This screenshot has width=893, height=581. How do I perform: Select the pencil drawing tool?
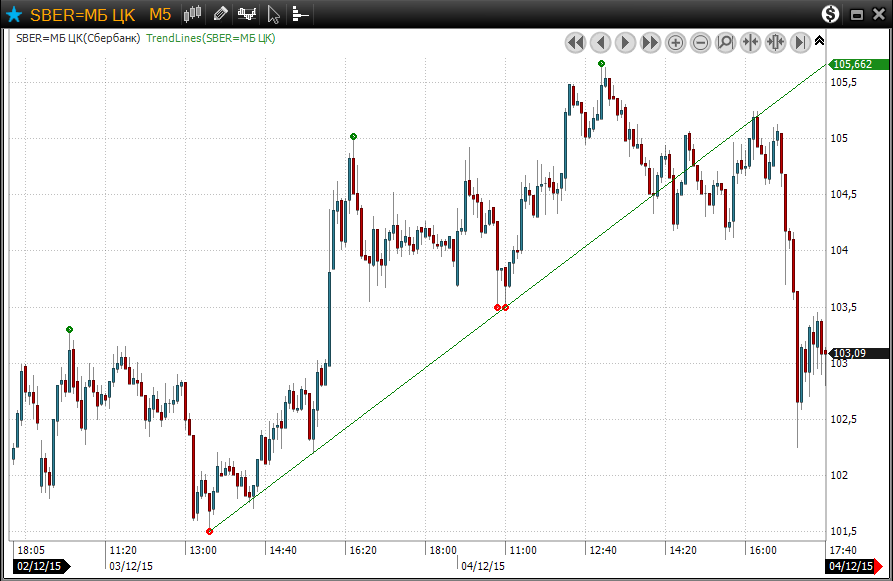(x=220, y=14)
